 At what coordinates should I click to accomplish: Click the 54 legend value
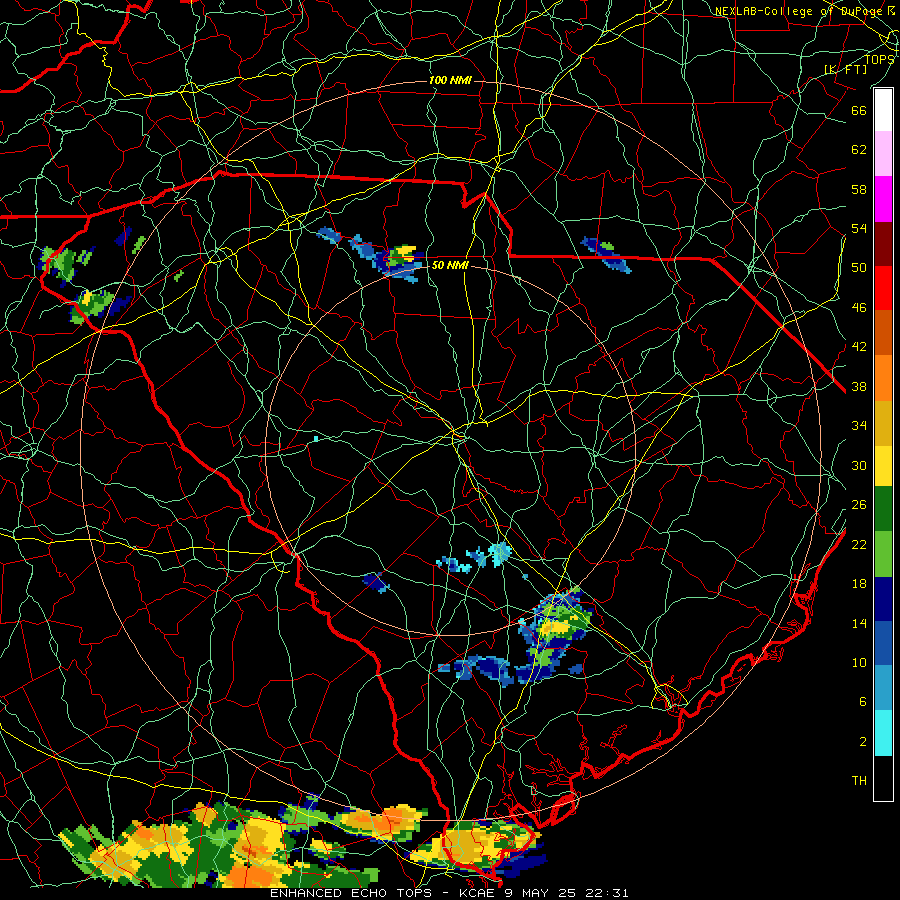tap(859, 228)
